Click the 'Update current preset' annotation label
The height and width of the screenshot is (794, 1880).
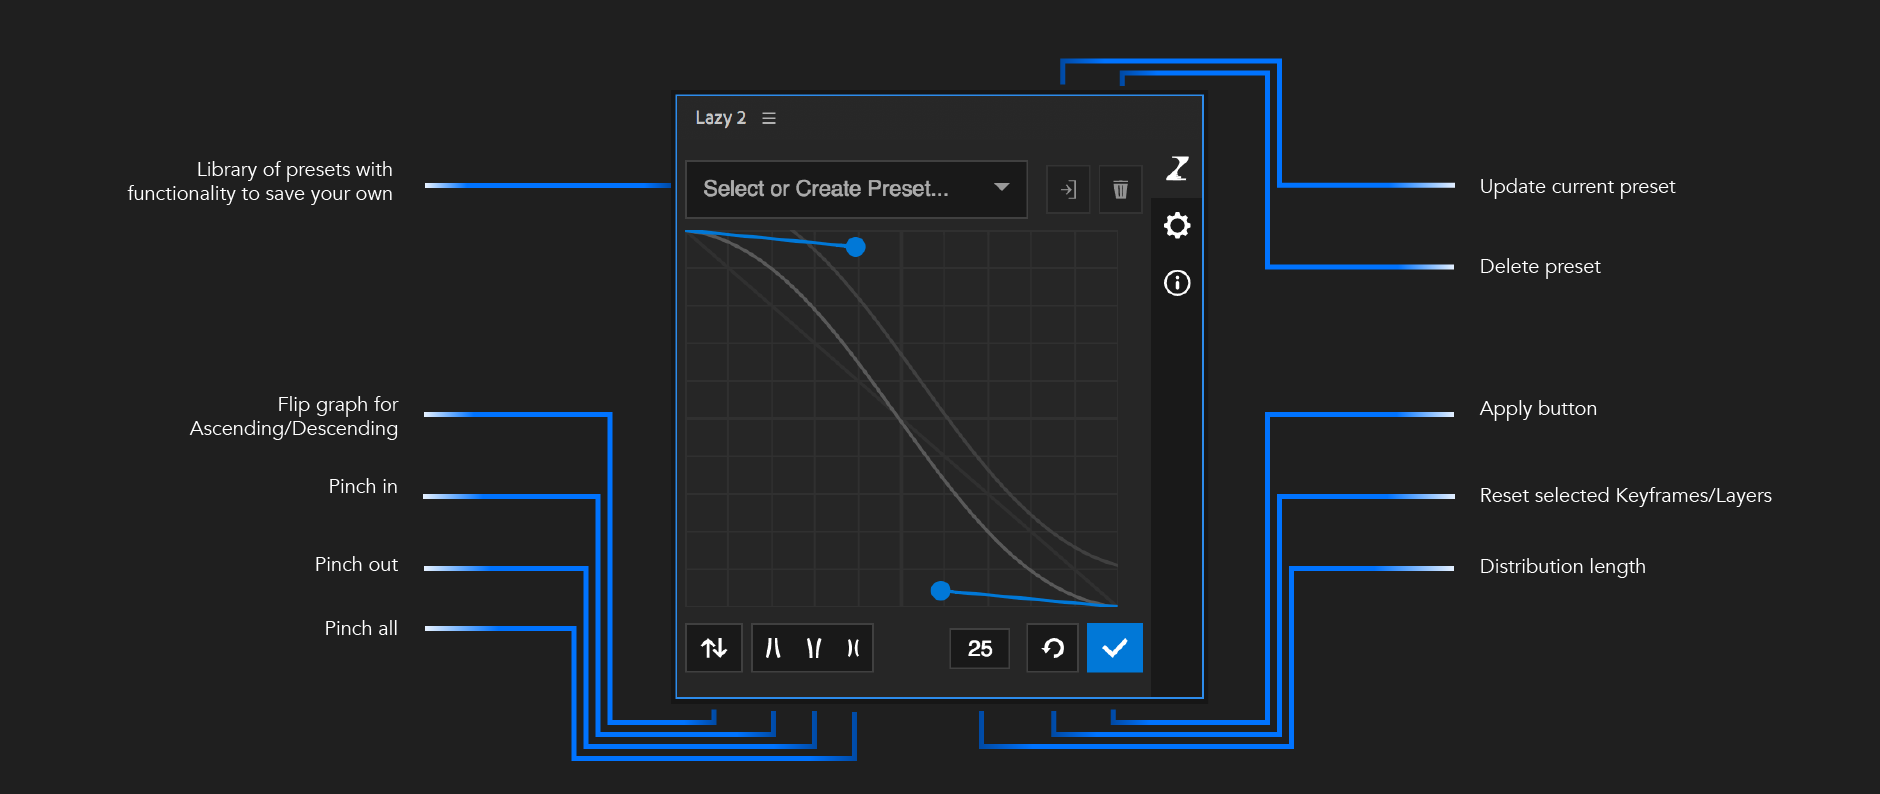[1577, 186]
